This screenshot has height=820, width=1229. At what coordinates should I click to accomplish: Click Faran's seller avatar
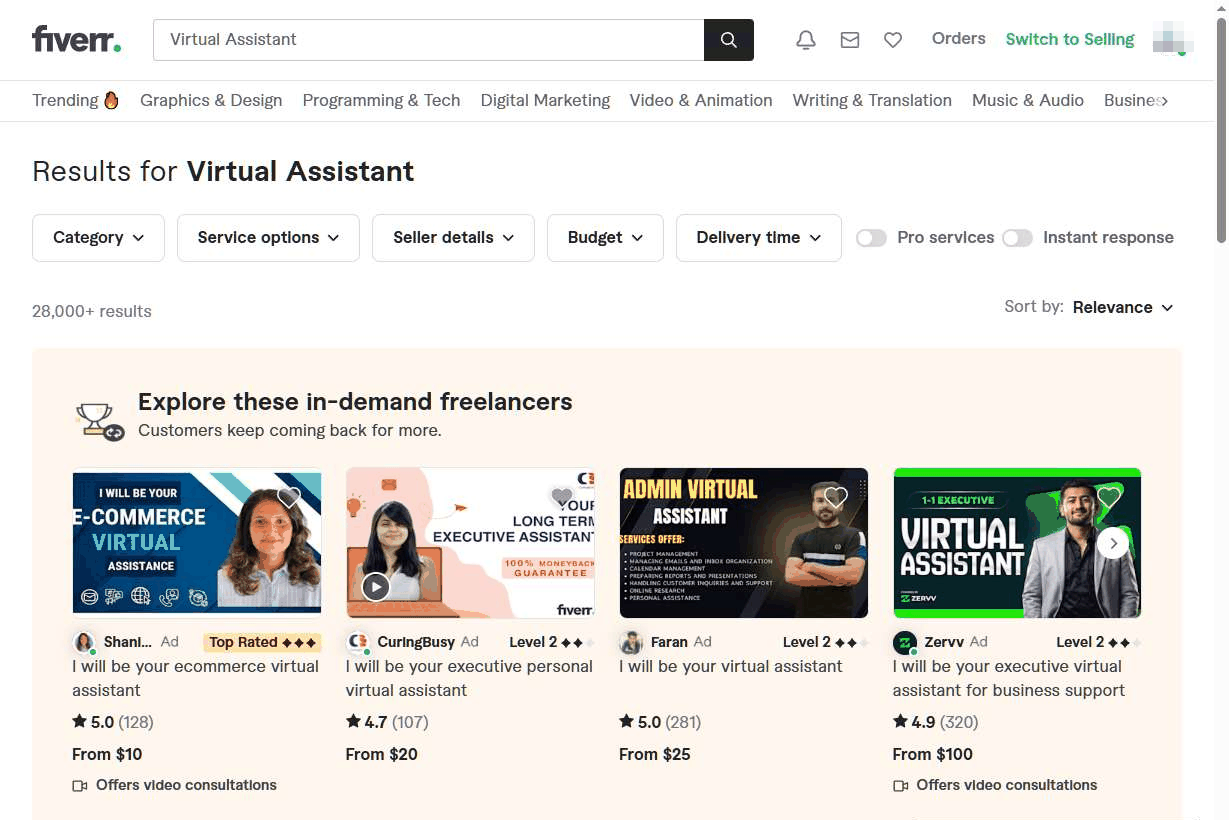(631, 642)
